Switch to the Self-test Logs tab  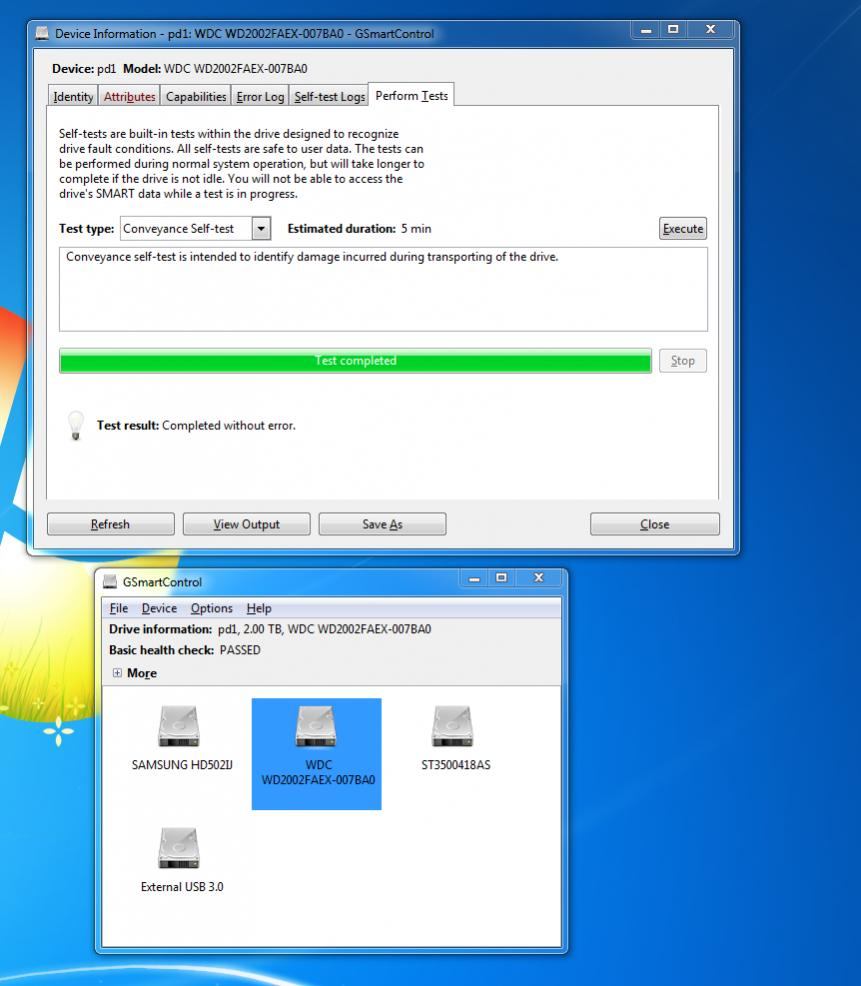tap(330, 96)
